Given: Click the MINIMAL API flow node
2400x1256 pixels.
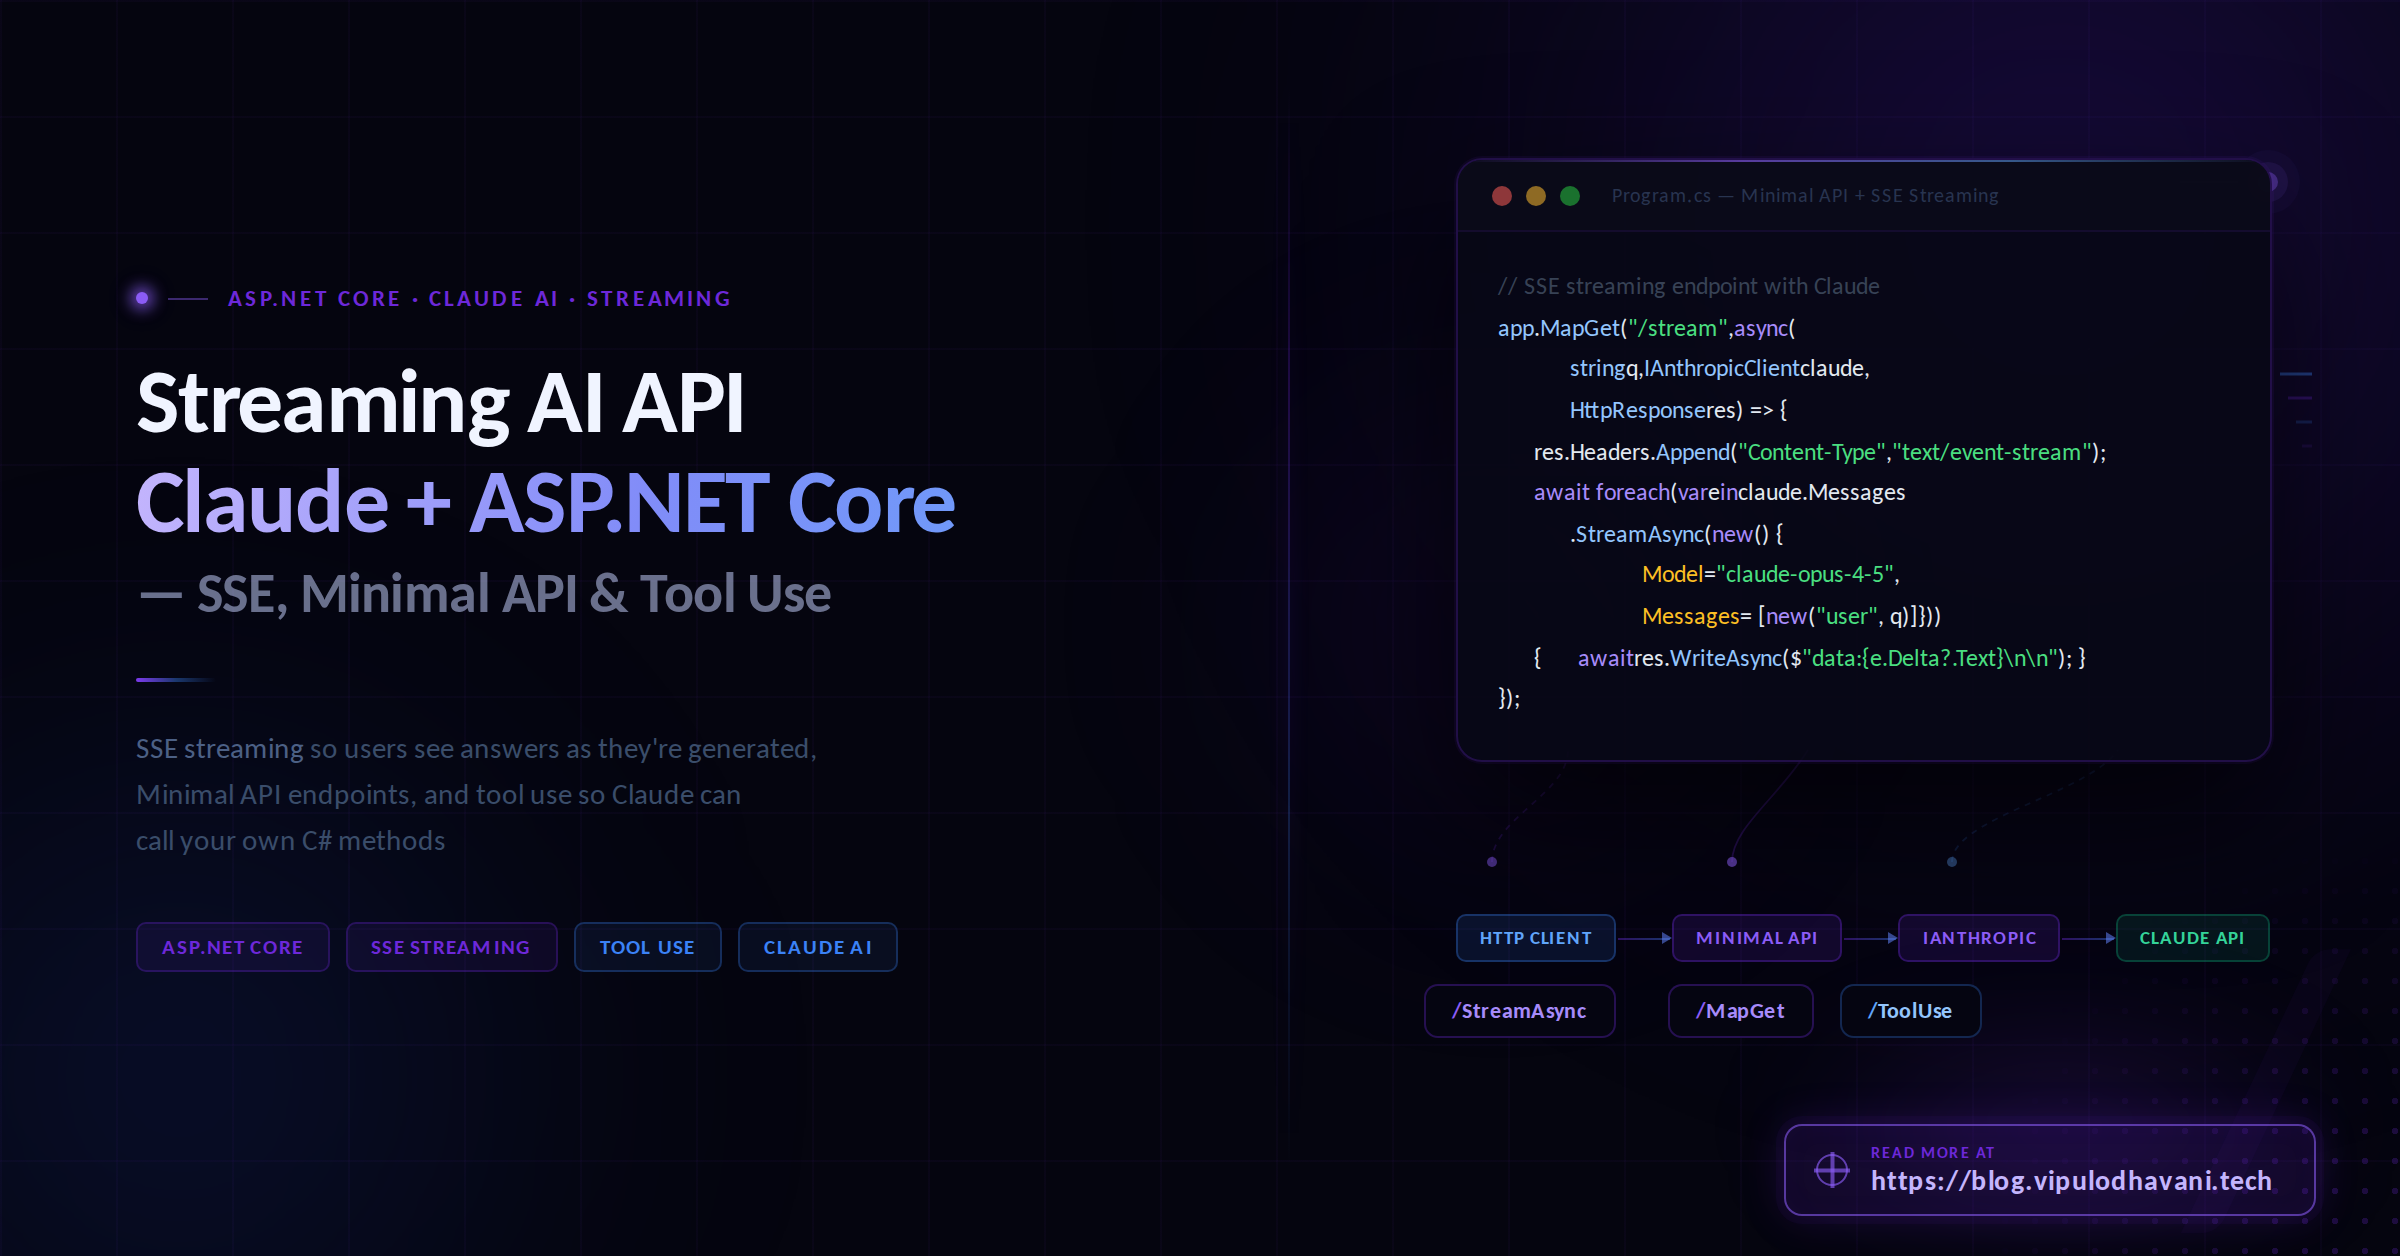Looking at the screenshot, I should click(1756, 938).
